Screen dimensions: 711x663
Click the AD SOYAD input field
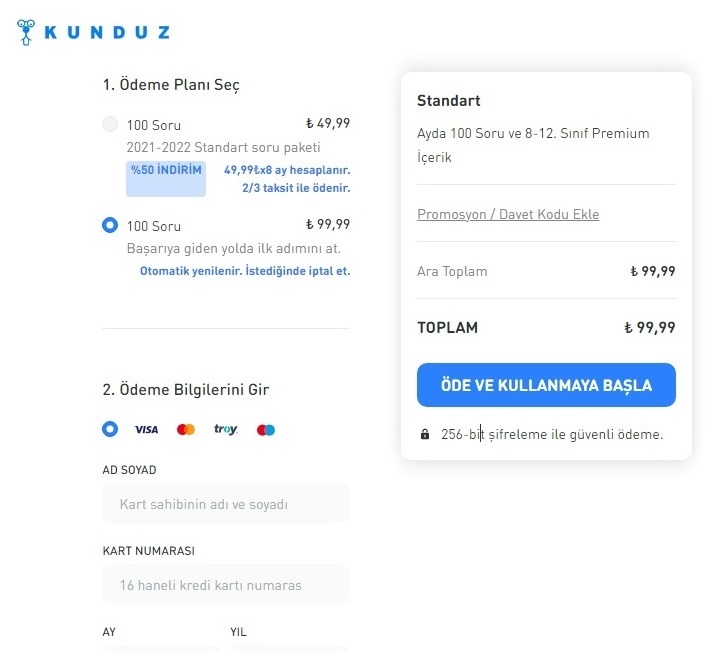[226, 504]
